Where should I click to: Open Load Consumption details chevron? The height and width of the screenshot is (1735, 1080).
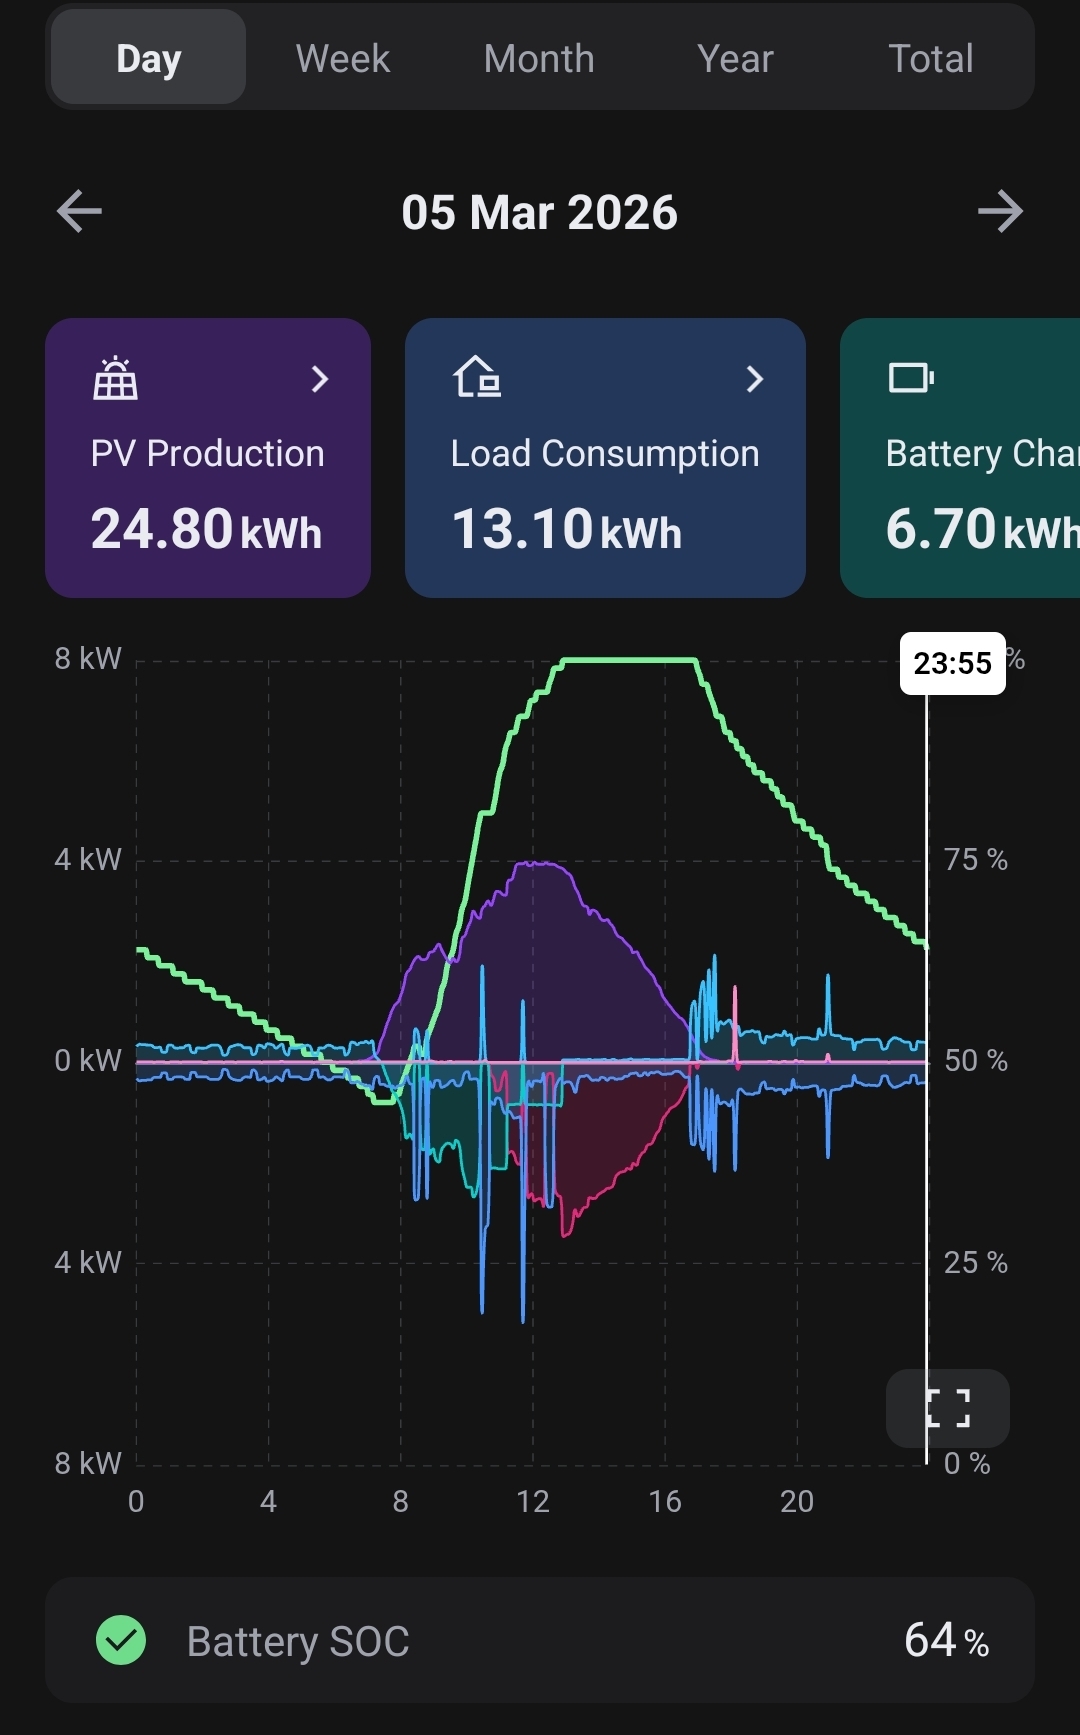click(755, 379)
